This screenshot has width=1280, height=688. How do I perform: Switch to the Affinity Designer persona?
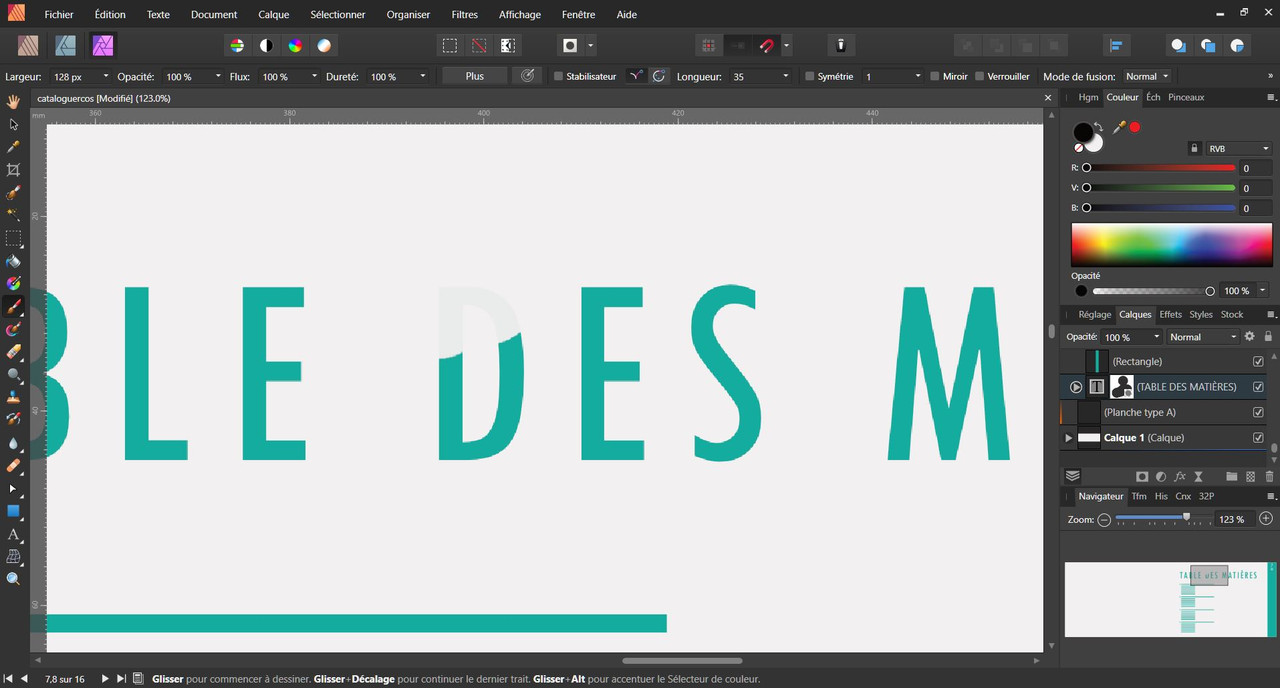click(65, 45)
